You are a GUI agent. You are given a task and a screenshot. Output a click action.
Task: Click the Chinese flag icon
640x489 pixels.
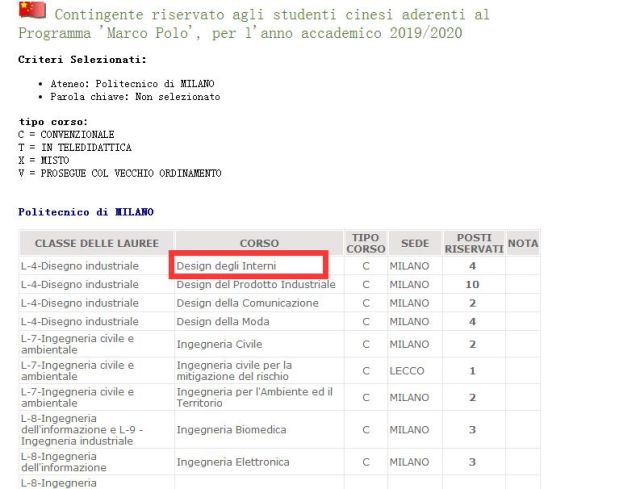(x=32, y=10)
